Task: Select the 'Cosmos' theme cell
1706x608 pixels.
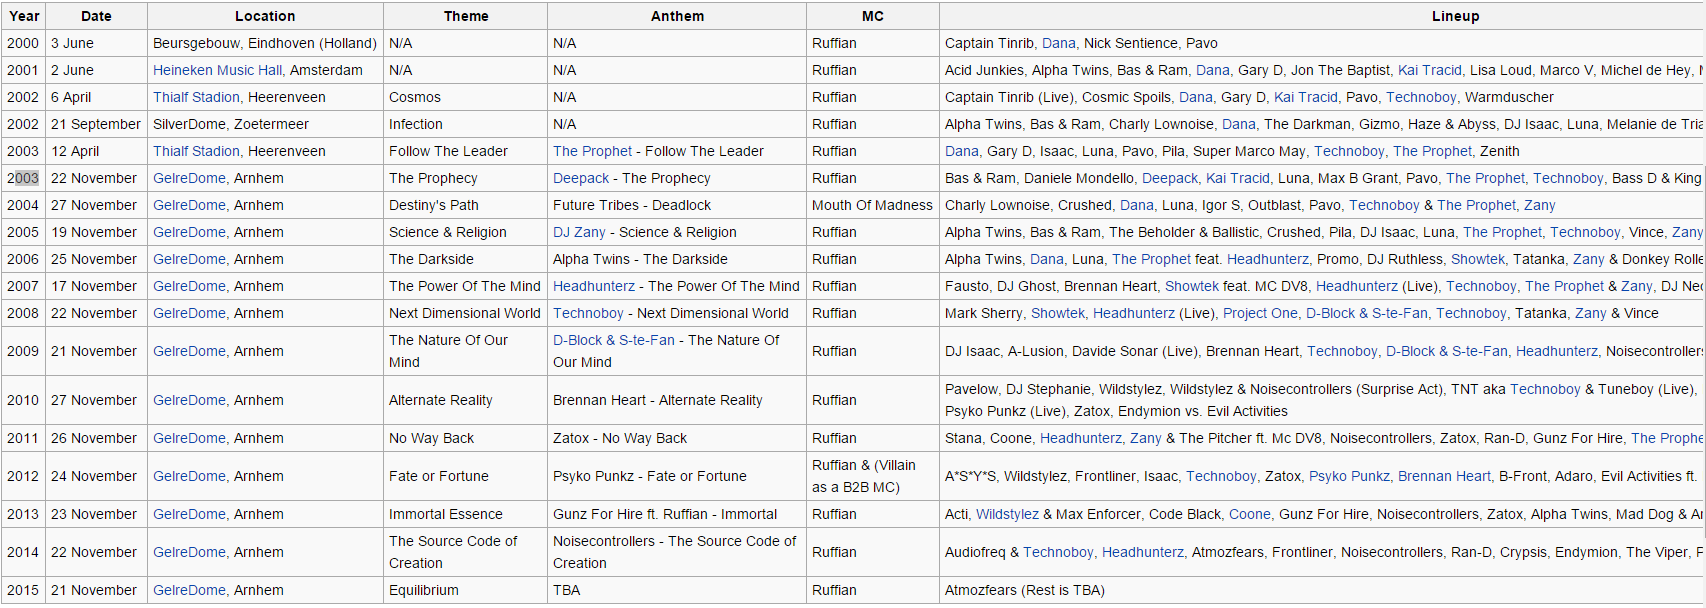Action: (465, 97)
